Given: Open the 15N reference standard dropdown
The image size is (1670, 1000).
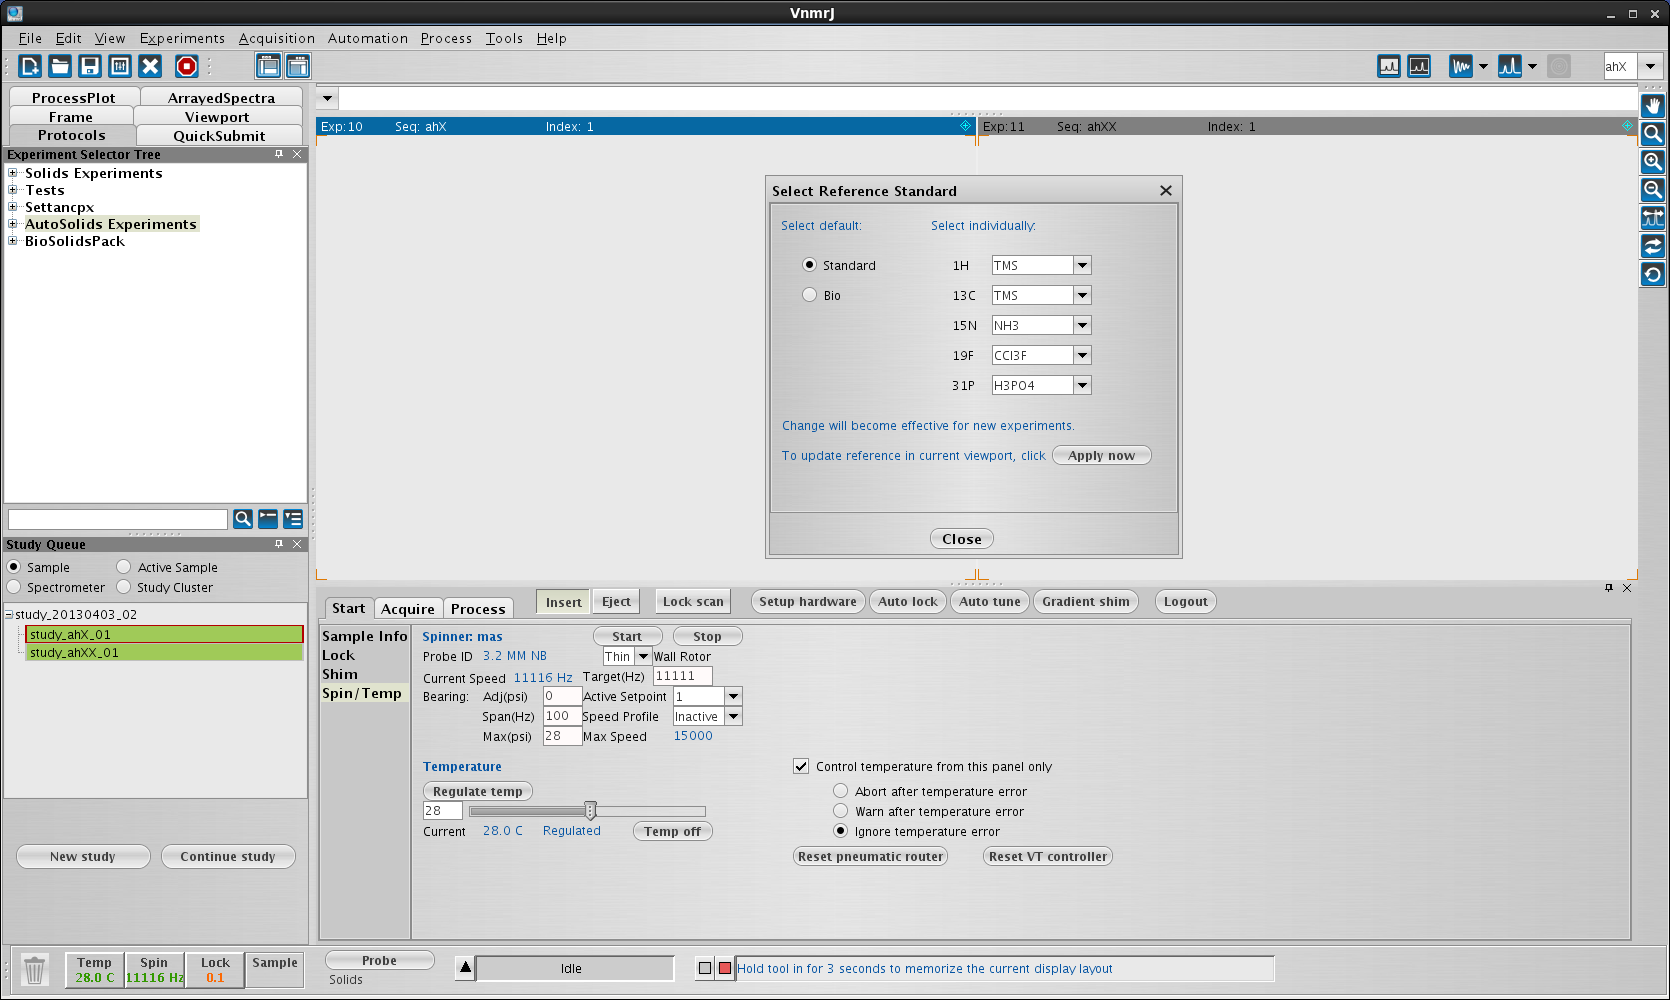Looking at the screenshot, I should (x=1082, y=326).
